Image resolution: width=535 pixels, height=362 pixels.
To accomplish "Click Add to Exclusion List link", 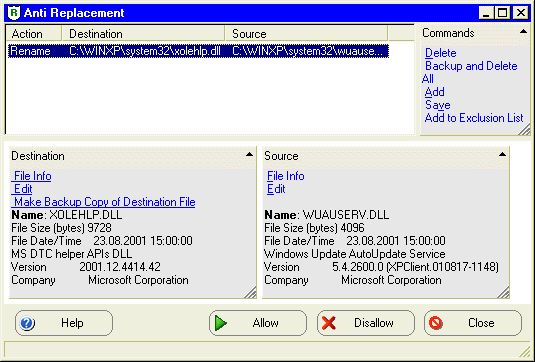I will (x=474, y=118).
